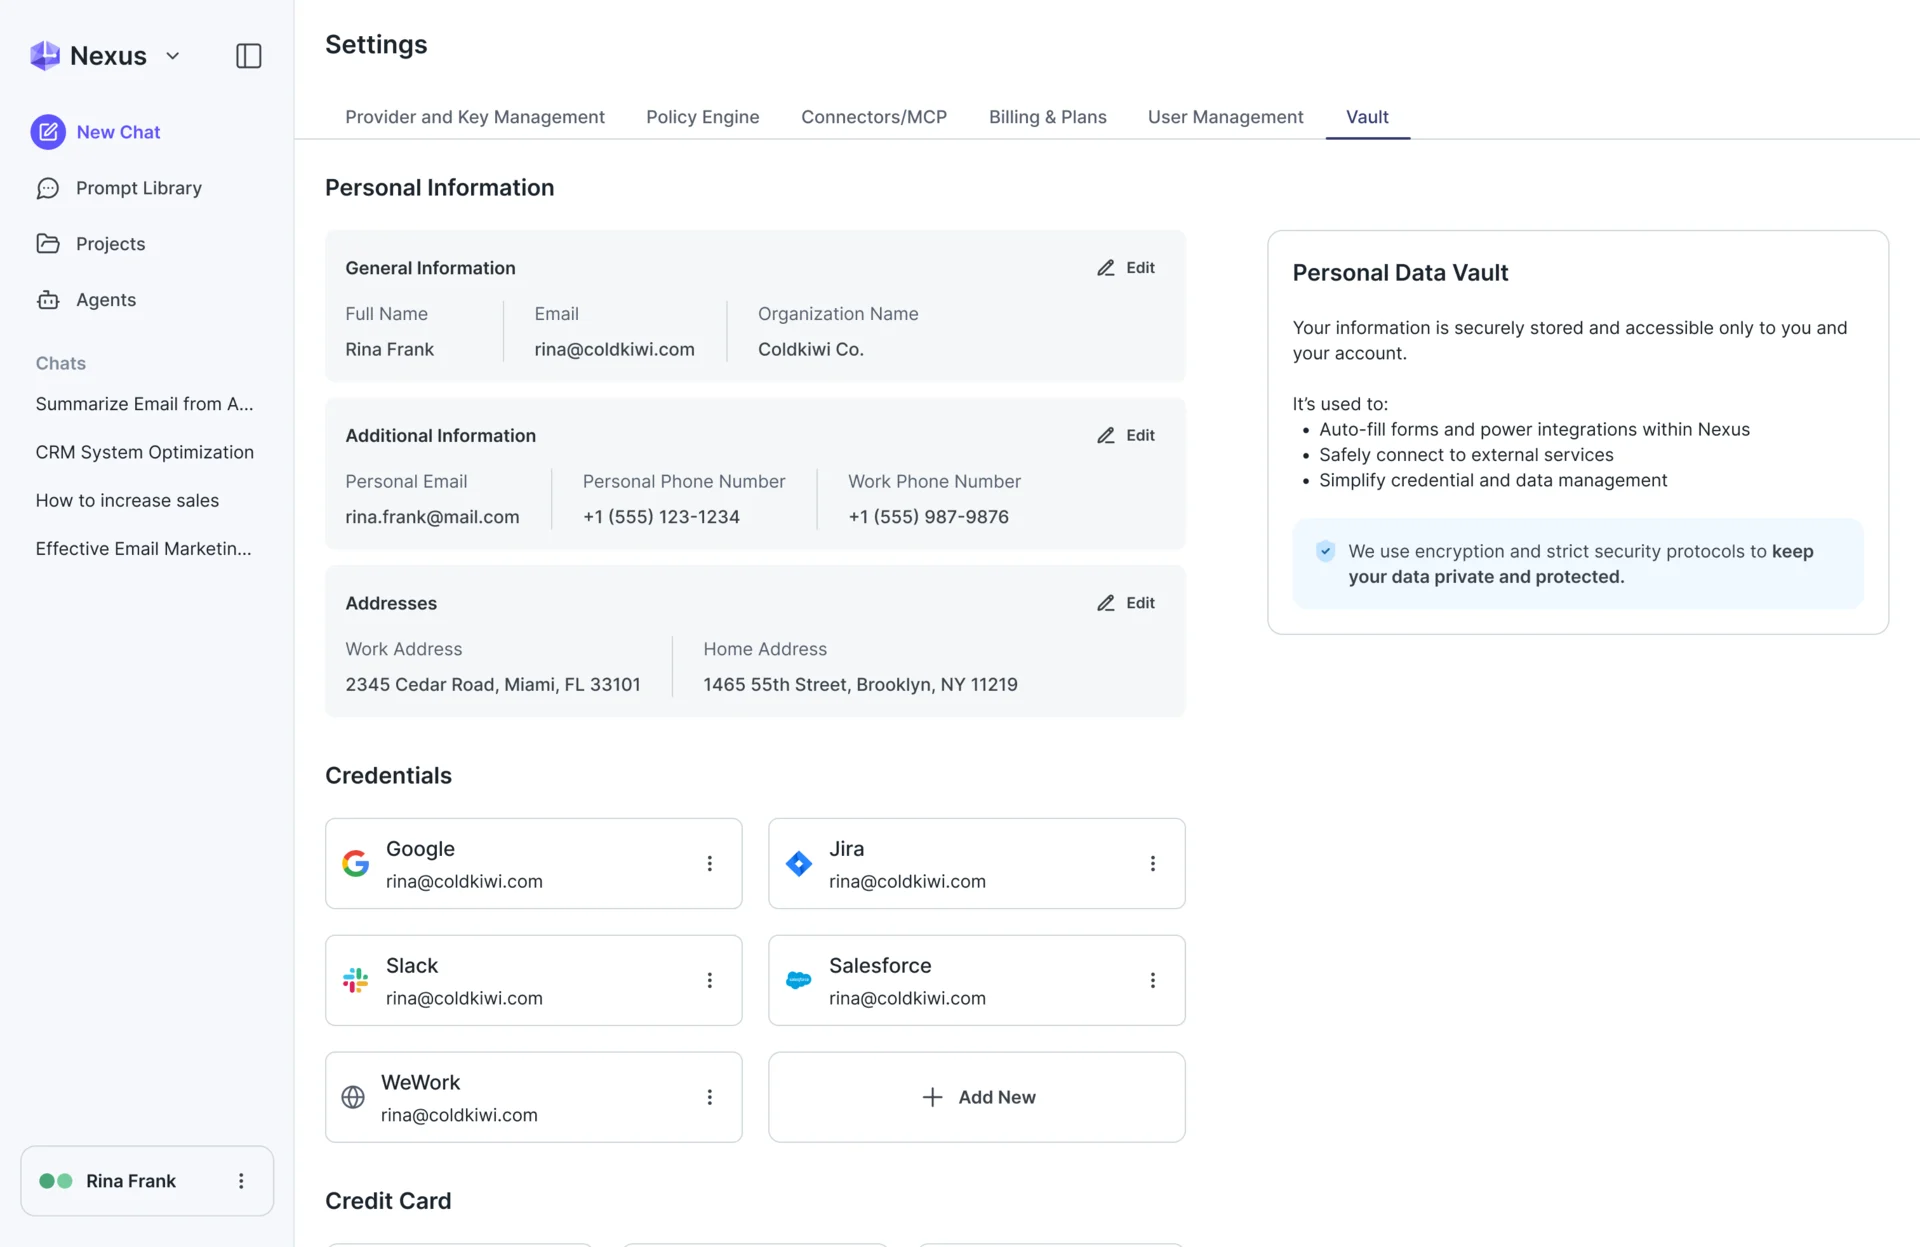Open the User Management tab
This screenshot has height=1247, width=1920.
point(1226,117)
